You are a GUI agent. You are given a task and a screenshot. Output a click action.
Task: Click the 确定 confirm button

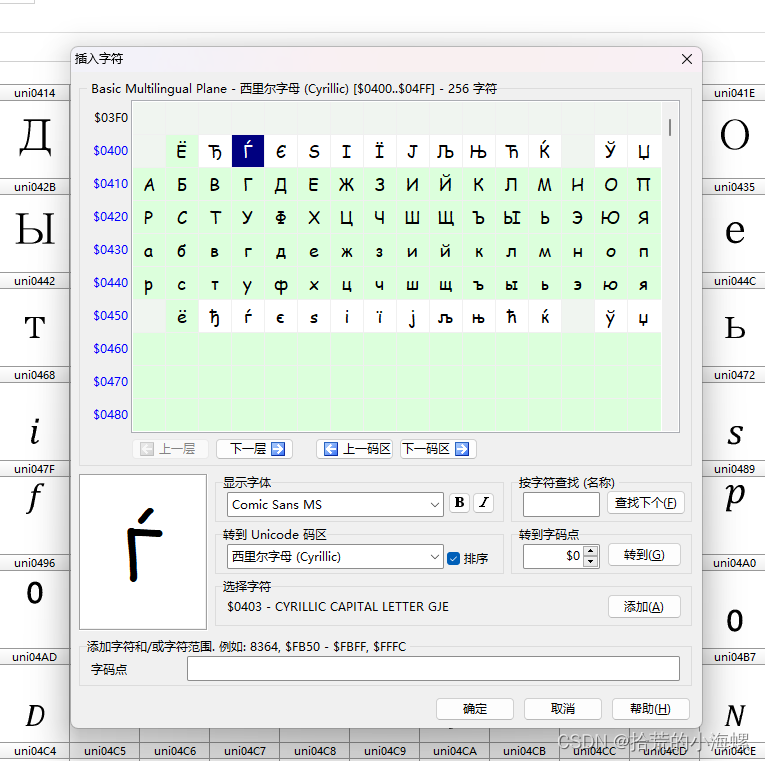pos(475,708)
